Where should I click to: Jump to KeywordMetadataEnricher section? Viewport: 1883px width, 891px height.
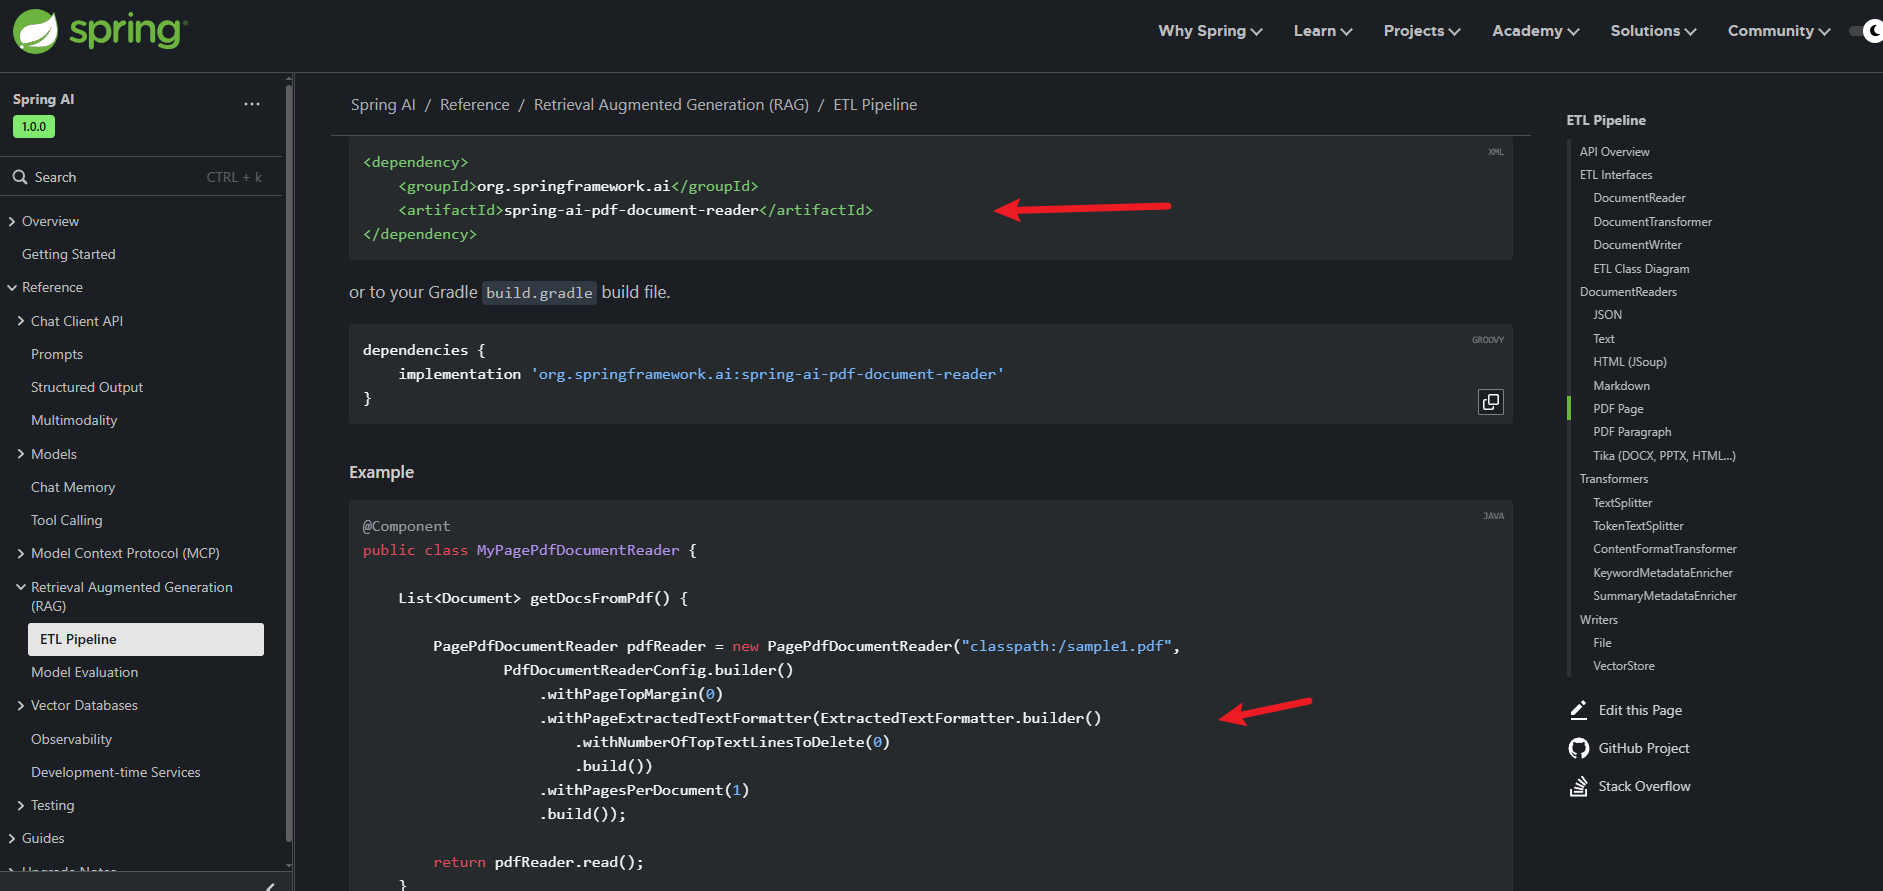(1663, 573)
